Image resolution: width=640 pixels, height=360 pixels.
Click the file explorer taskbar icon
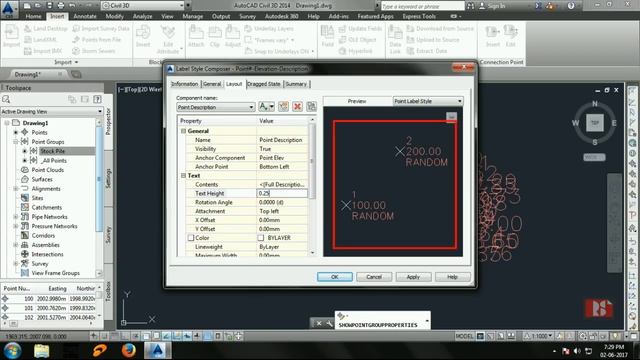pos(41,350)
